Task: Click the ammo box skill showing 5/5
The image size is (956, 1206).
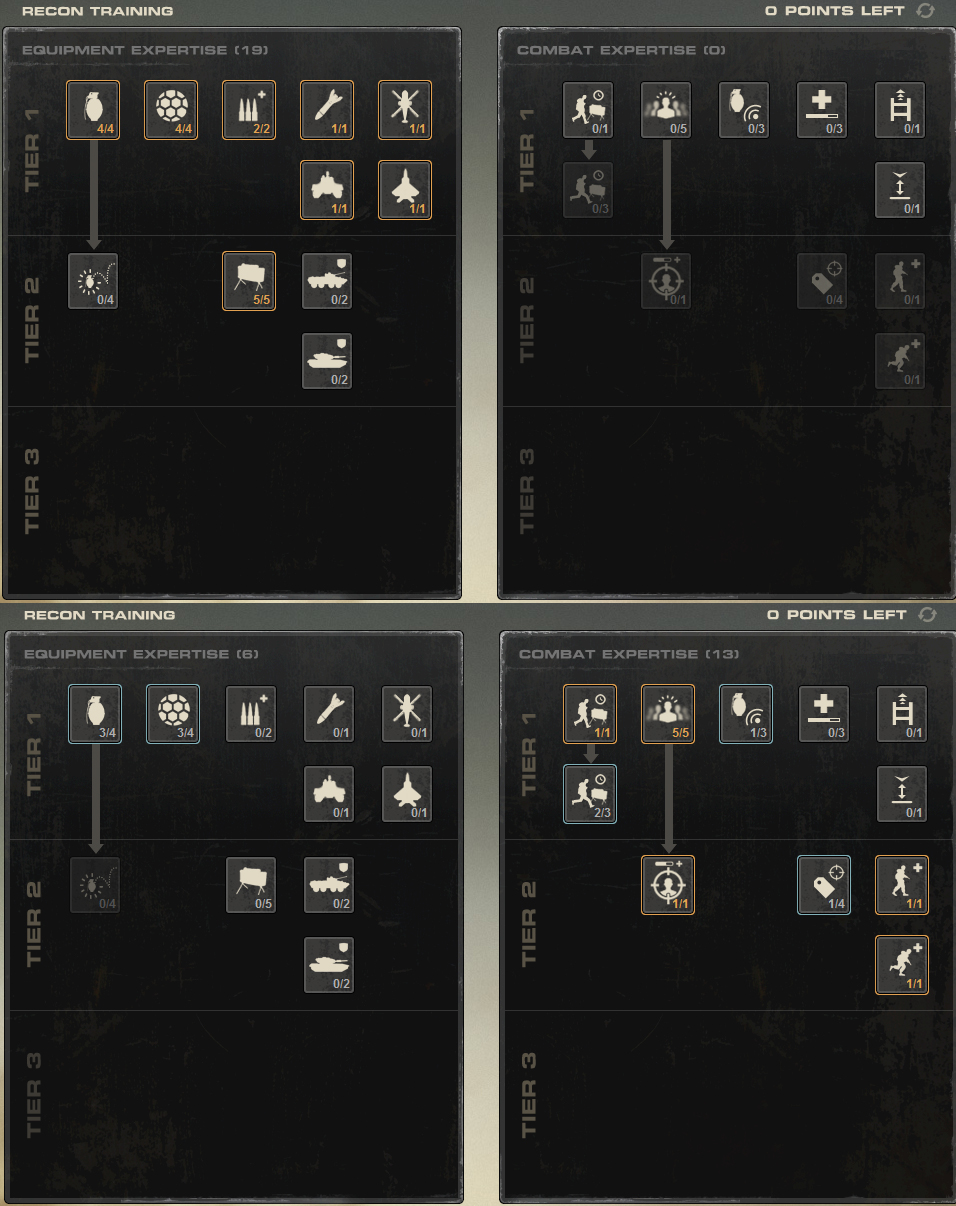Action: [249, 281]
